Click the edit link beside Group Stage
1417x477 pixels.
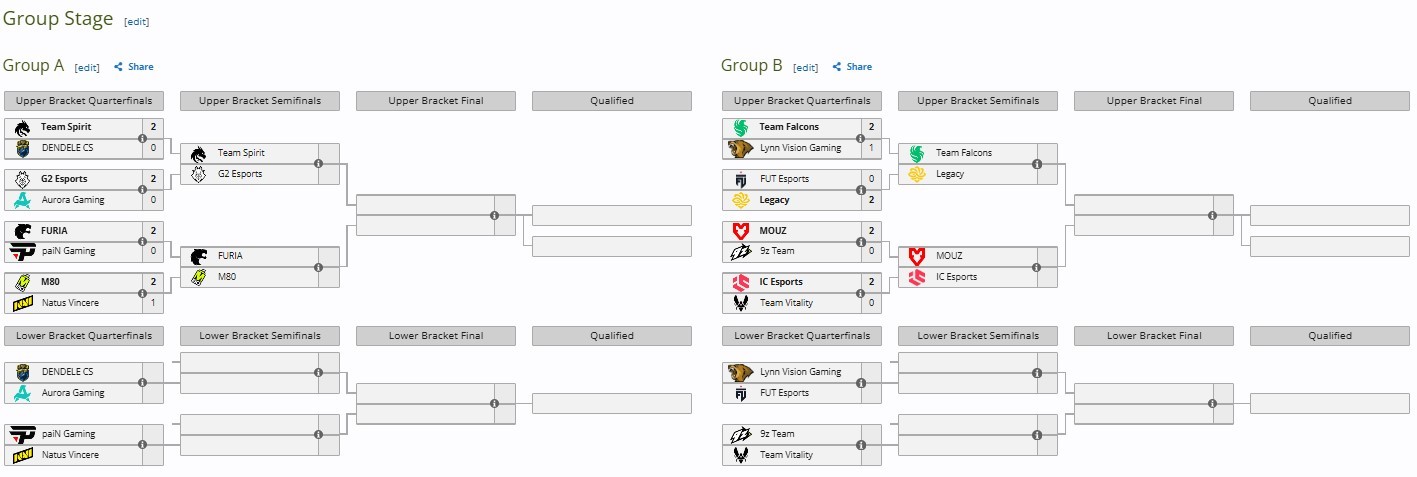[x=136, y=21]
